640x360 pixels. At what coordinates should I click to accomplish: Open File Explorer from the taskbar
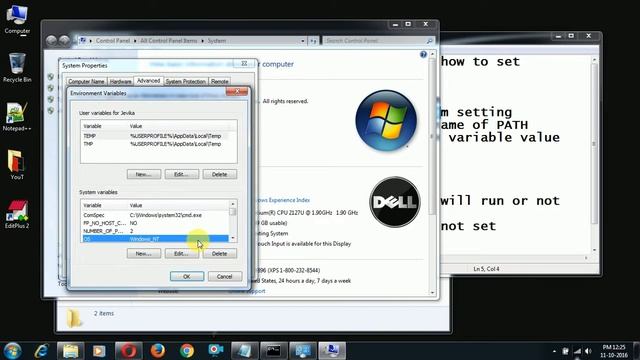tap(70, 351)
